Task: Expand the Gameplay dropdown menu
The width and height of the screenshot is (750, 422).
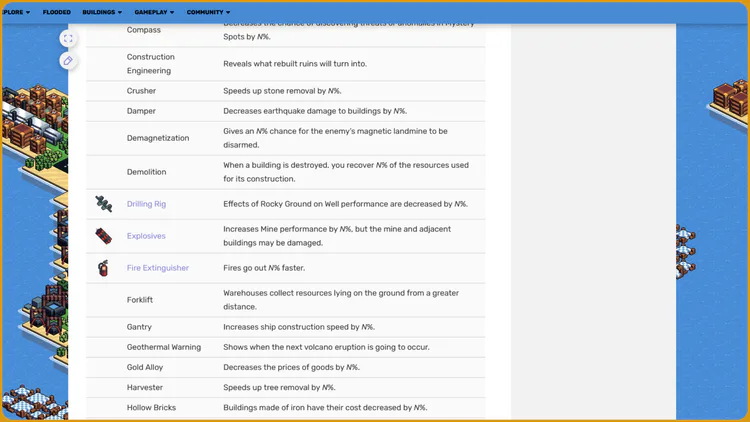Action: point(154,12)
